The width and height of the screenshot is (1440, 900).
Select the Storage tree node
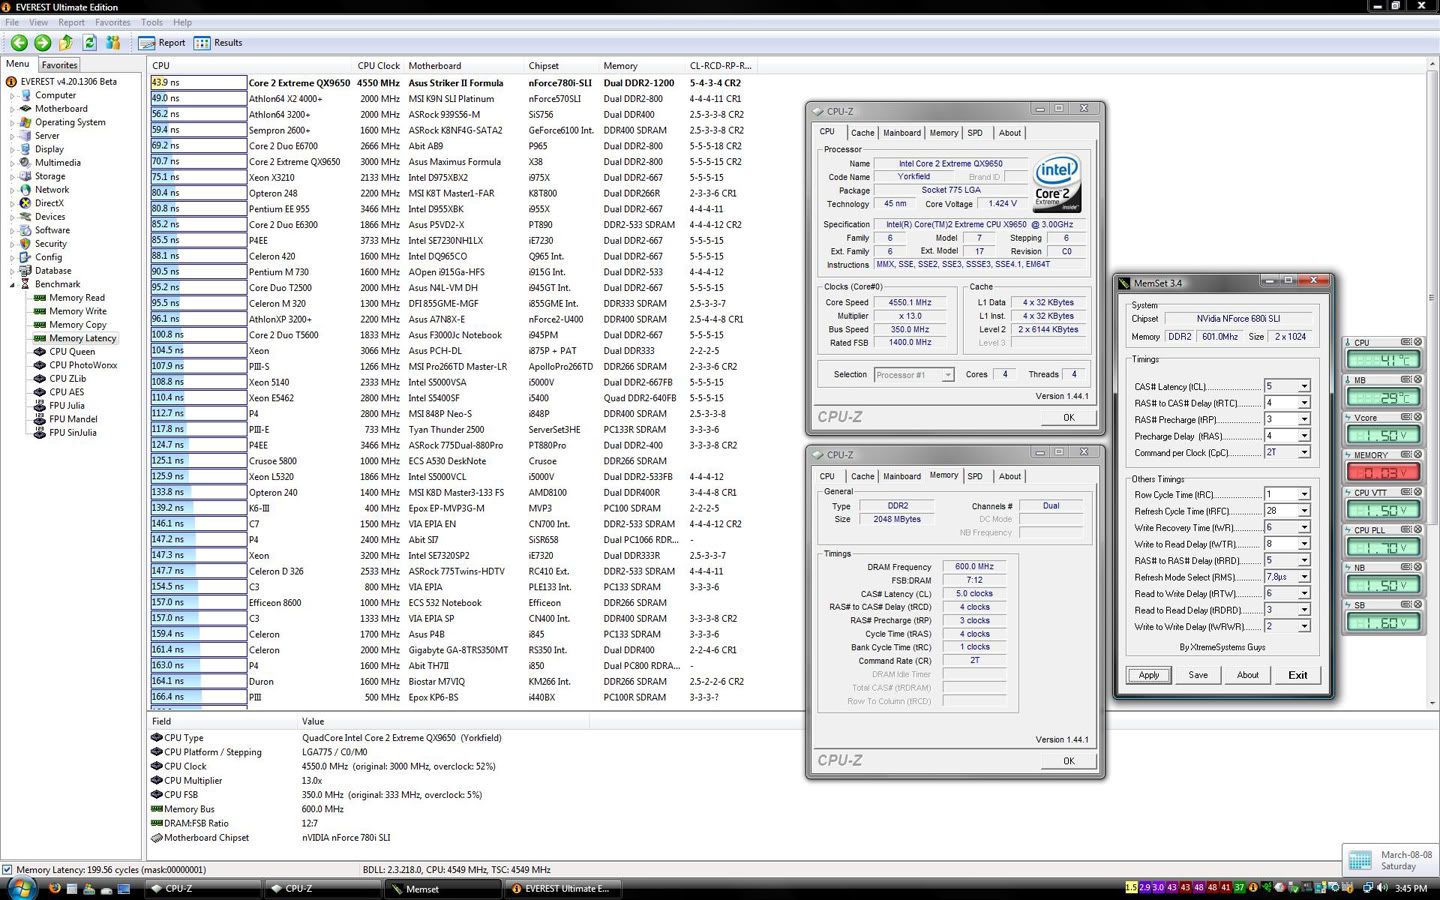(50, 176)
